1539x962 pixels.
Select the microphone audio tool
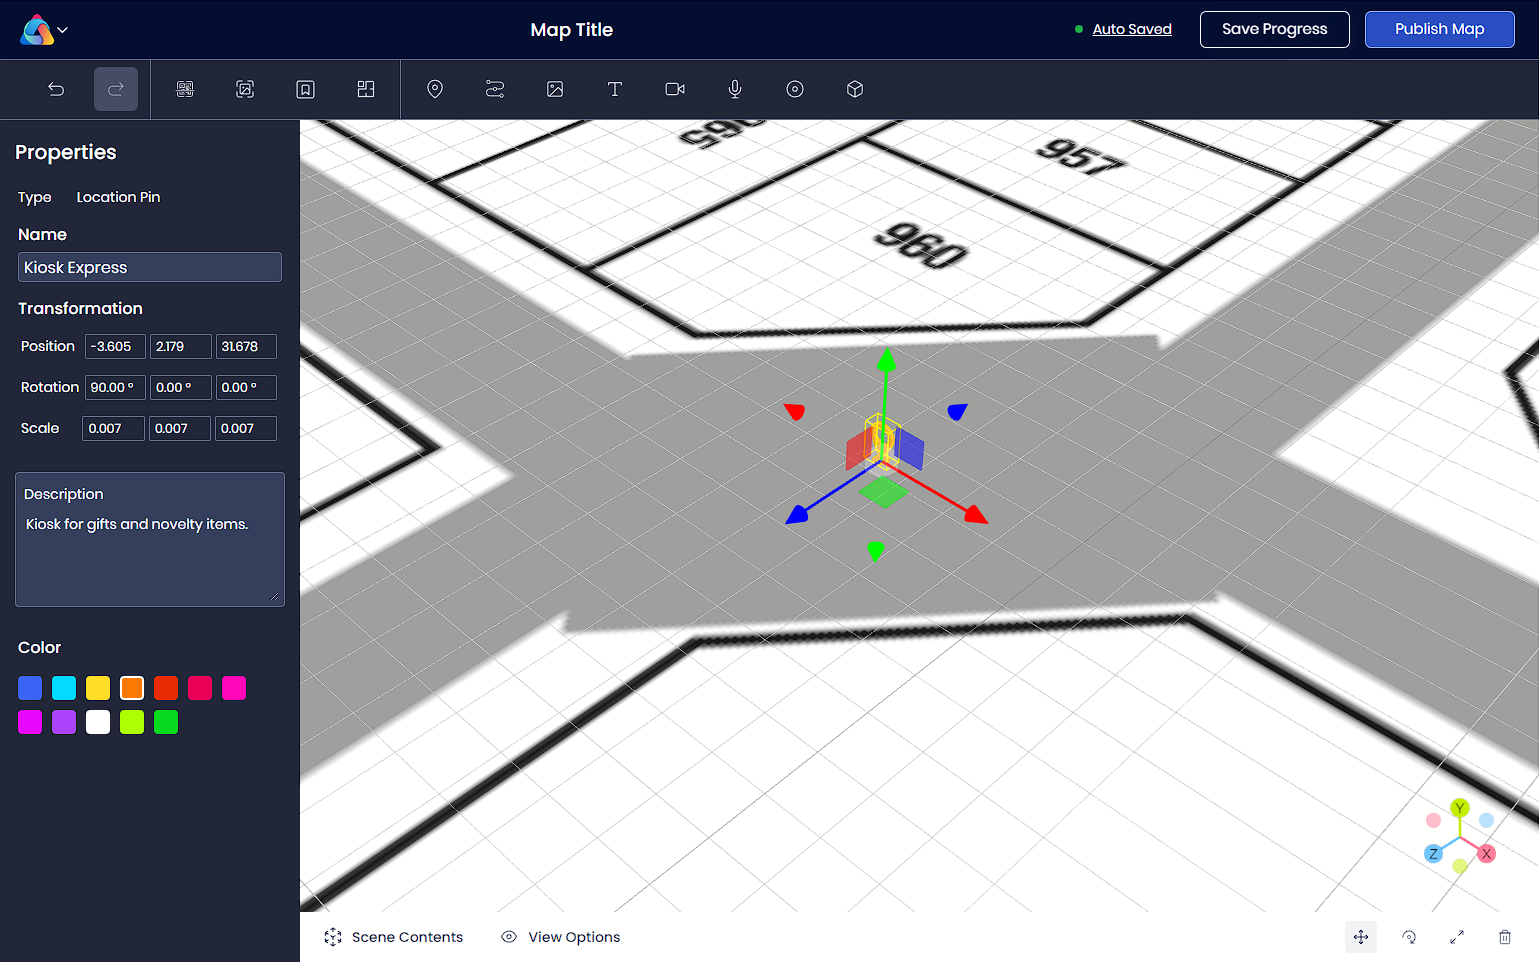tap(735, 89)
